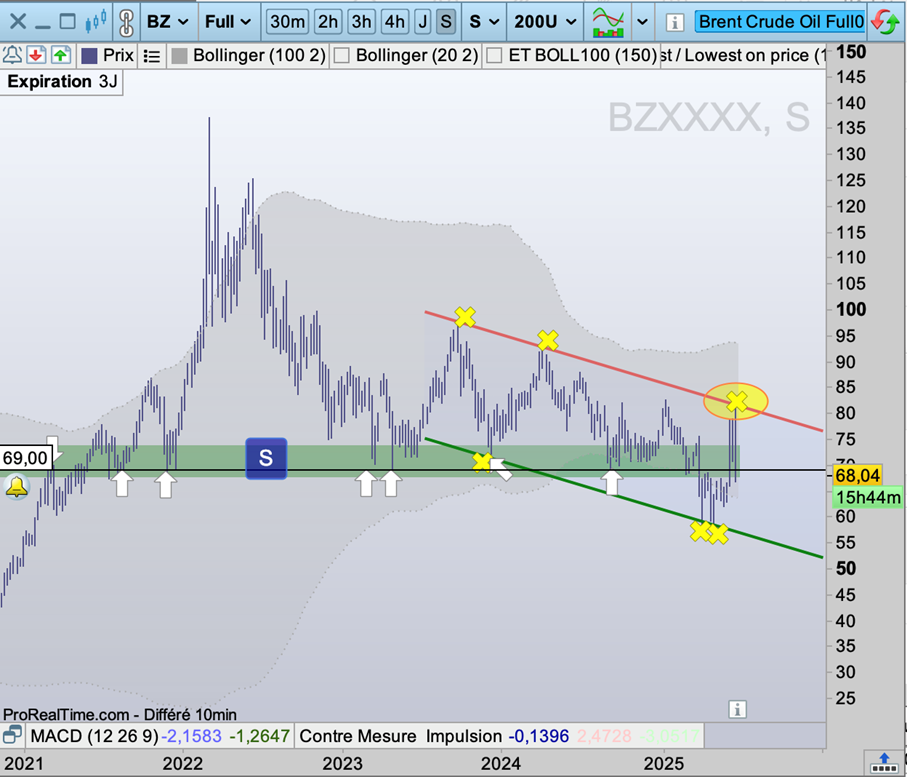Switch to 30m timeframe
The image size is (907, 777).
pos(287,22)
